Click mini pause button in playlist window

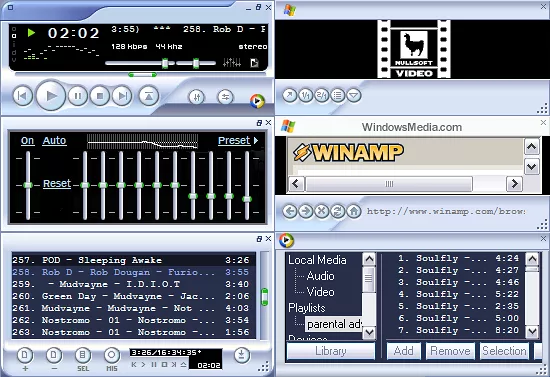[154, 365]
